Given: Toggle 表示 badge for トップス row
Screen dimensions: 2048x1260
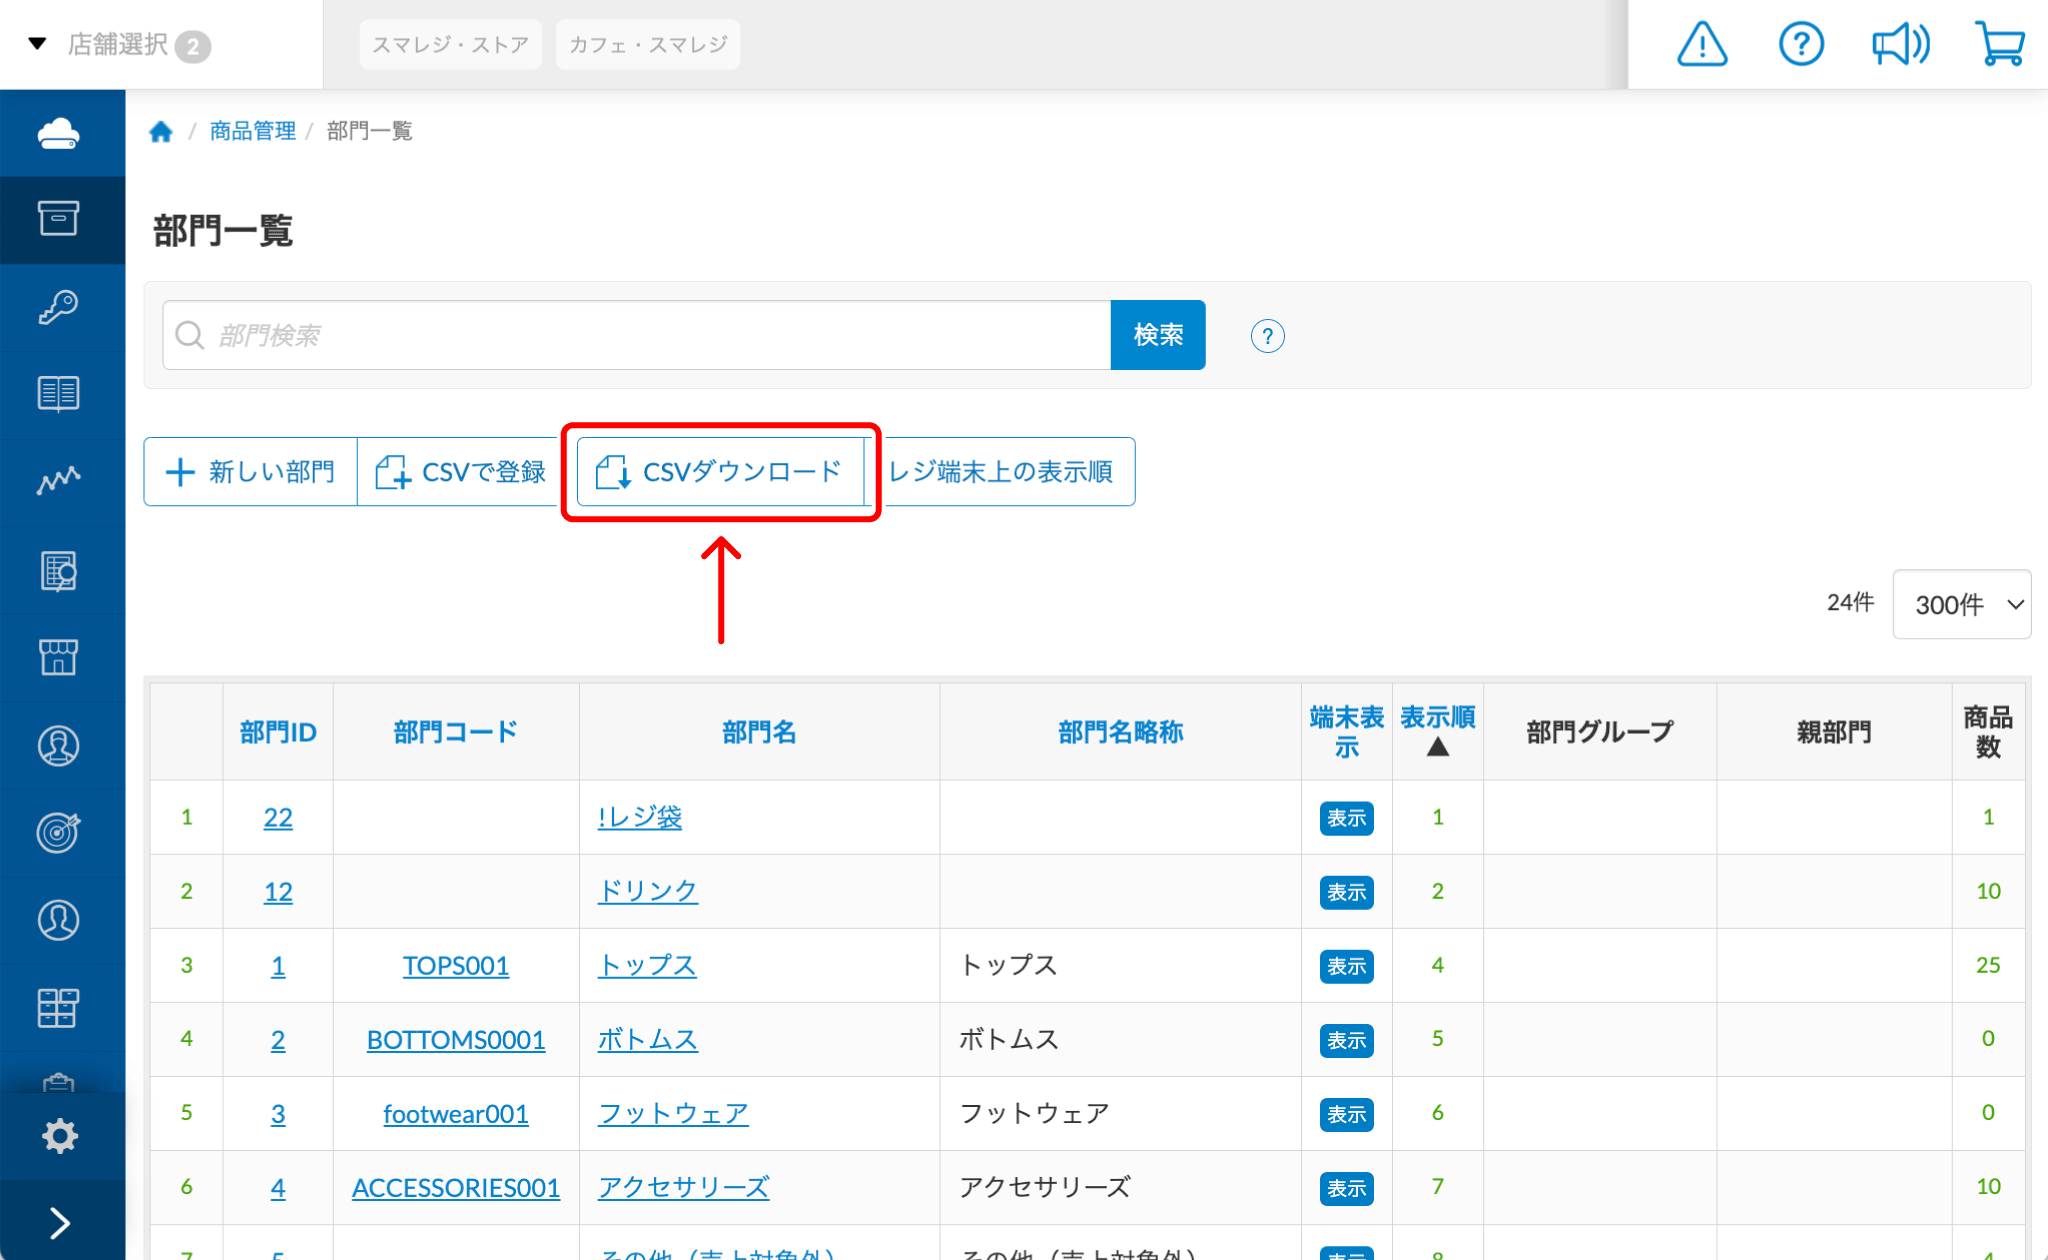Looking at the screenshot, I should 1346,966.
